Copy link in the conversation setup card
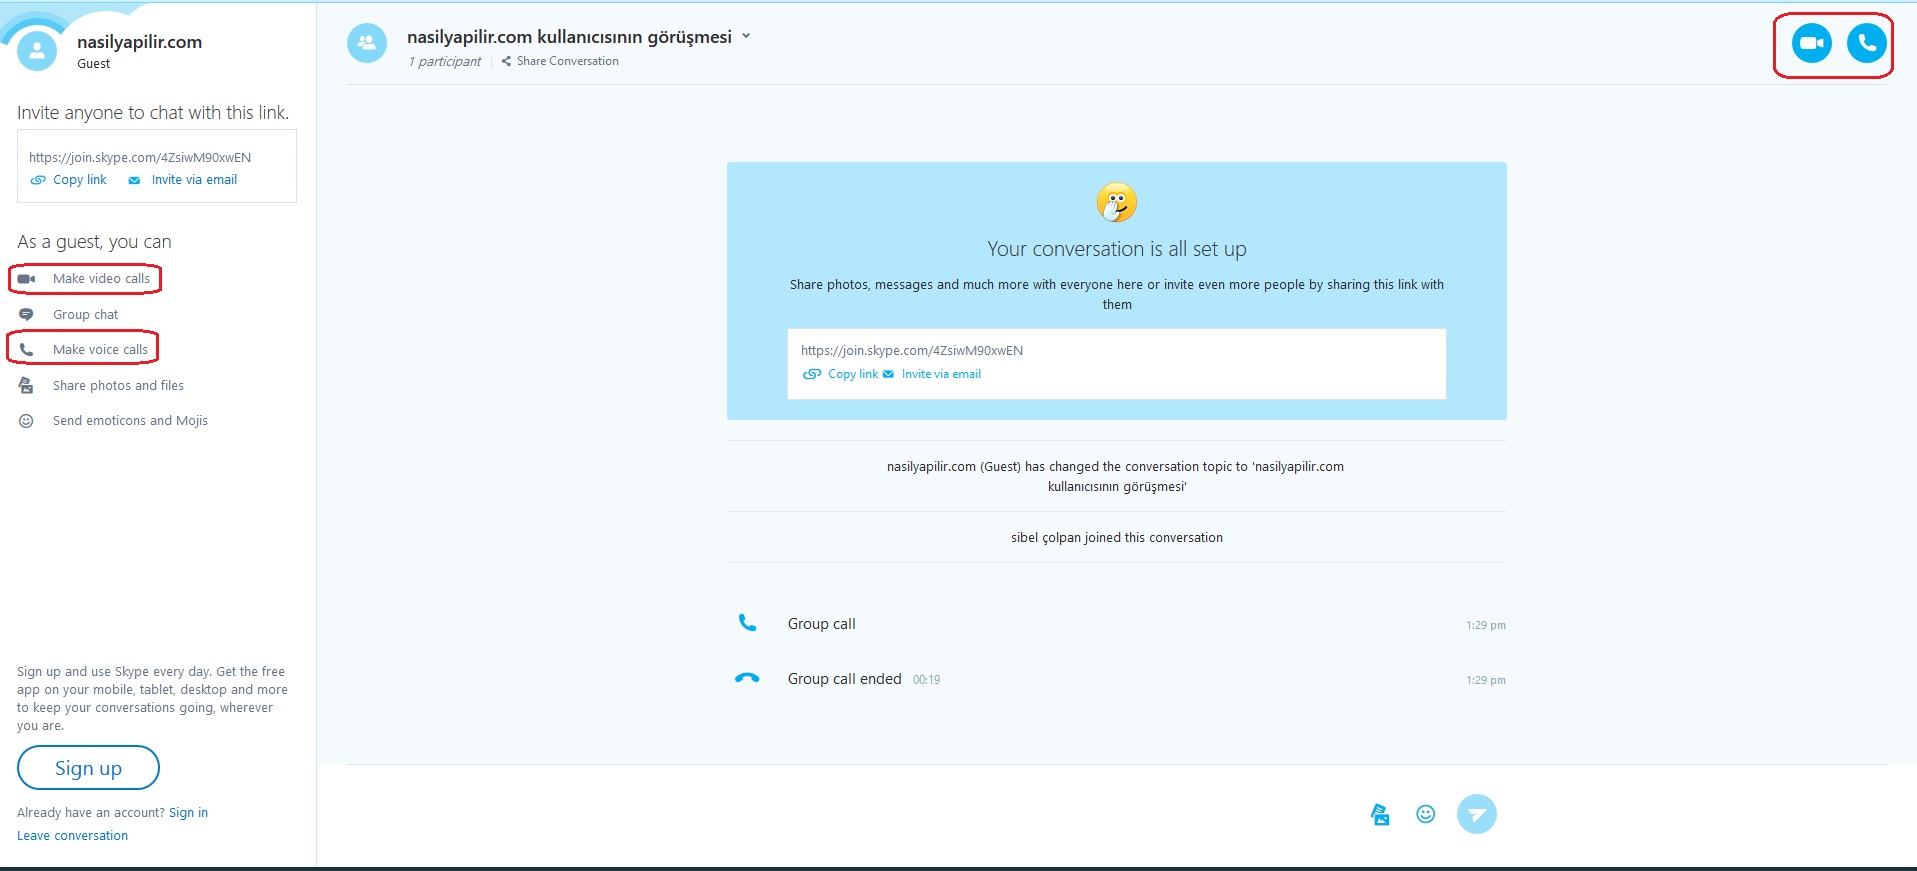Viewport: 1917px width, 871px height. click(853, 374)
